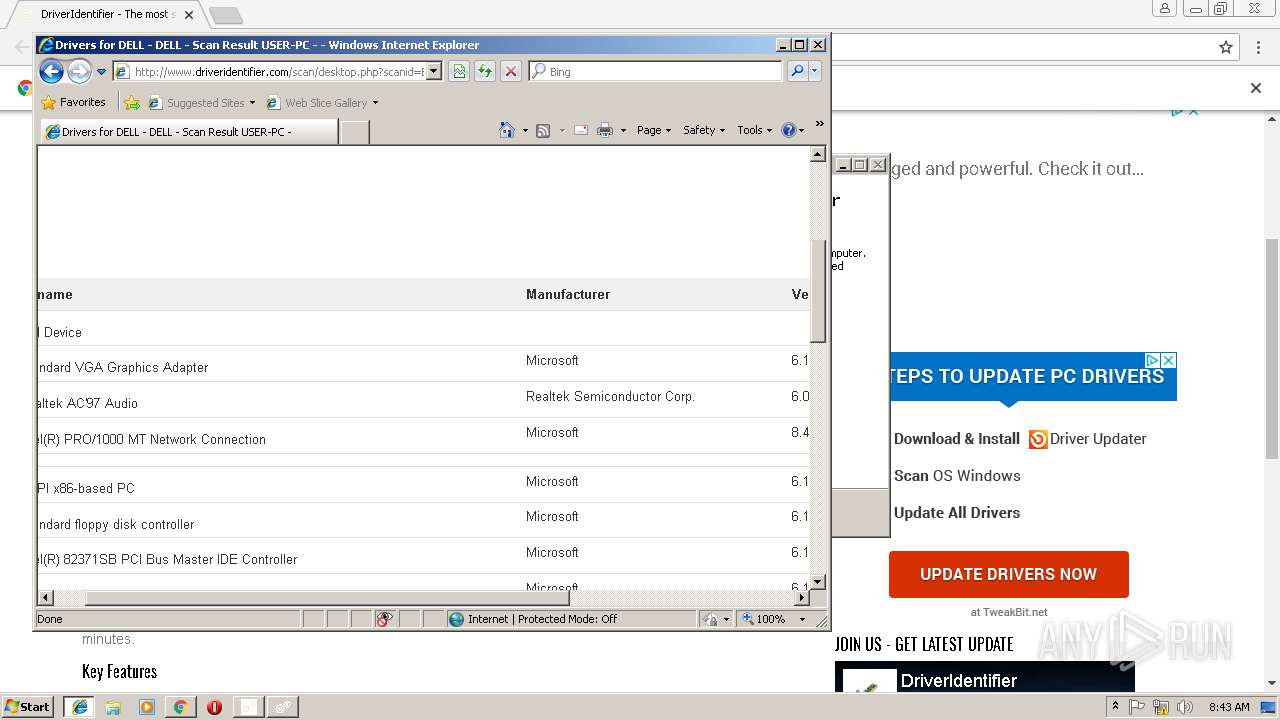1280x720 pixels.
Task: Open Web Slice Gallery link
Action: click(322, 102)
